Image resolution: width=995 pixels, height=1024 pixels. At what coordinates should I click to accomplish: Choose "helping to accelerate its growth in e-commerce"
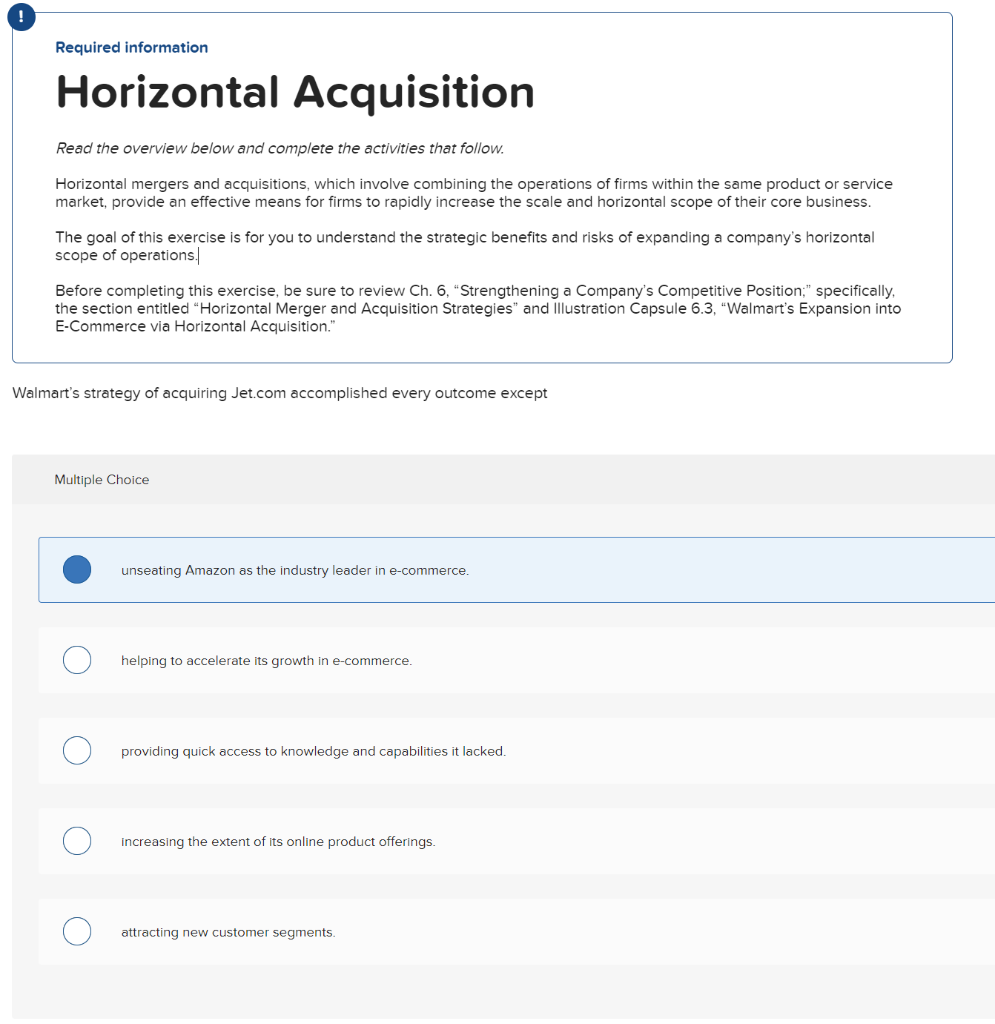click(77, 660)
